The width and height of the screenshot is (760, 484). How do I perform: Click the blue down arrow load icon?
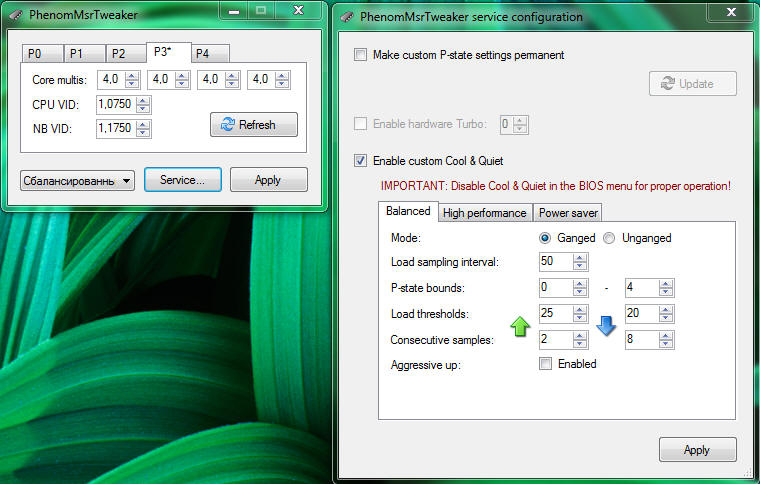(x=606, y=326)
